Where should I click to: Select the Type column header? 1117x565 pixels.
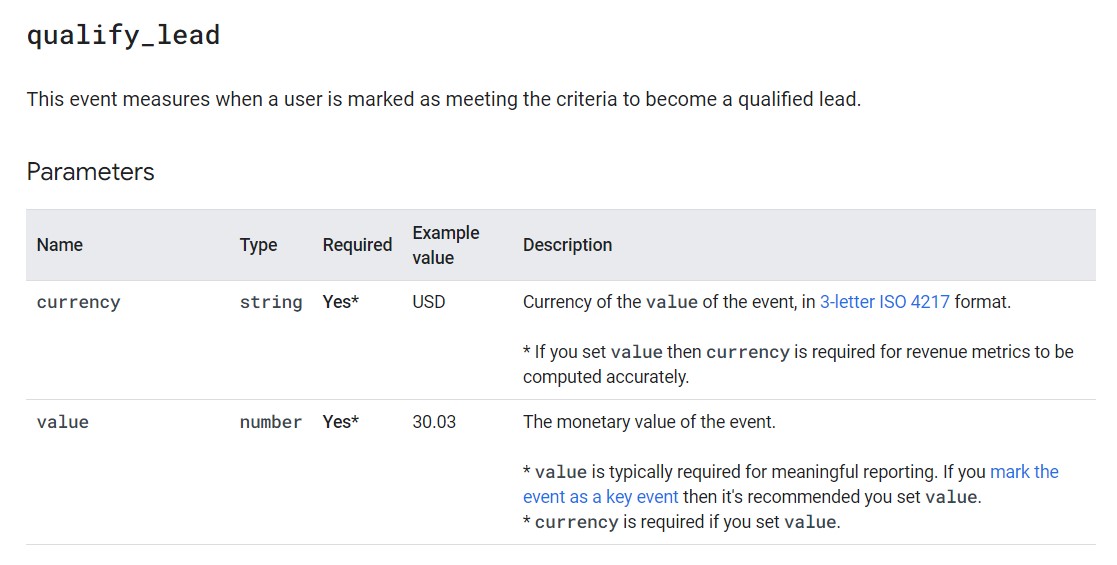click(258, 245)
